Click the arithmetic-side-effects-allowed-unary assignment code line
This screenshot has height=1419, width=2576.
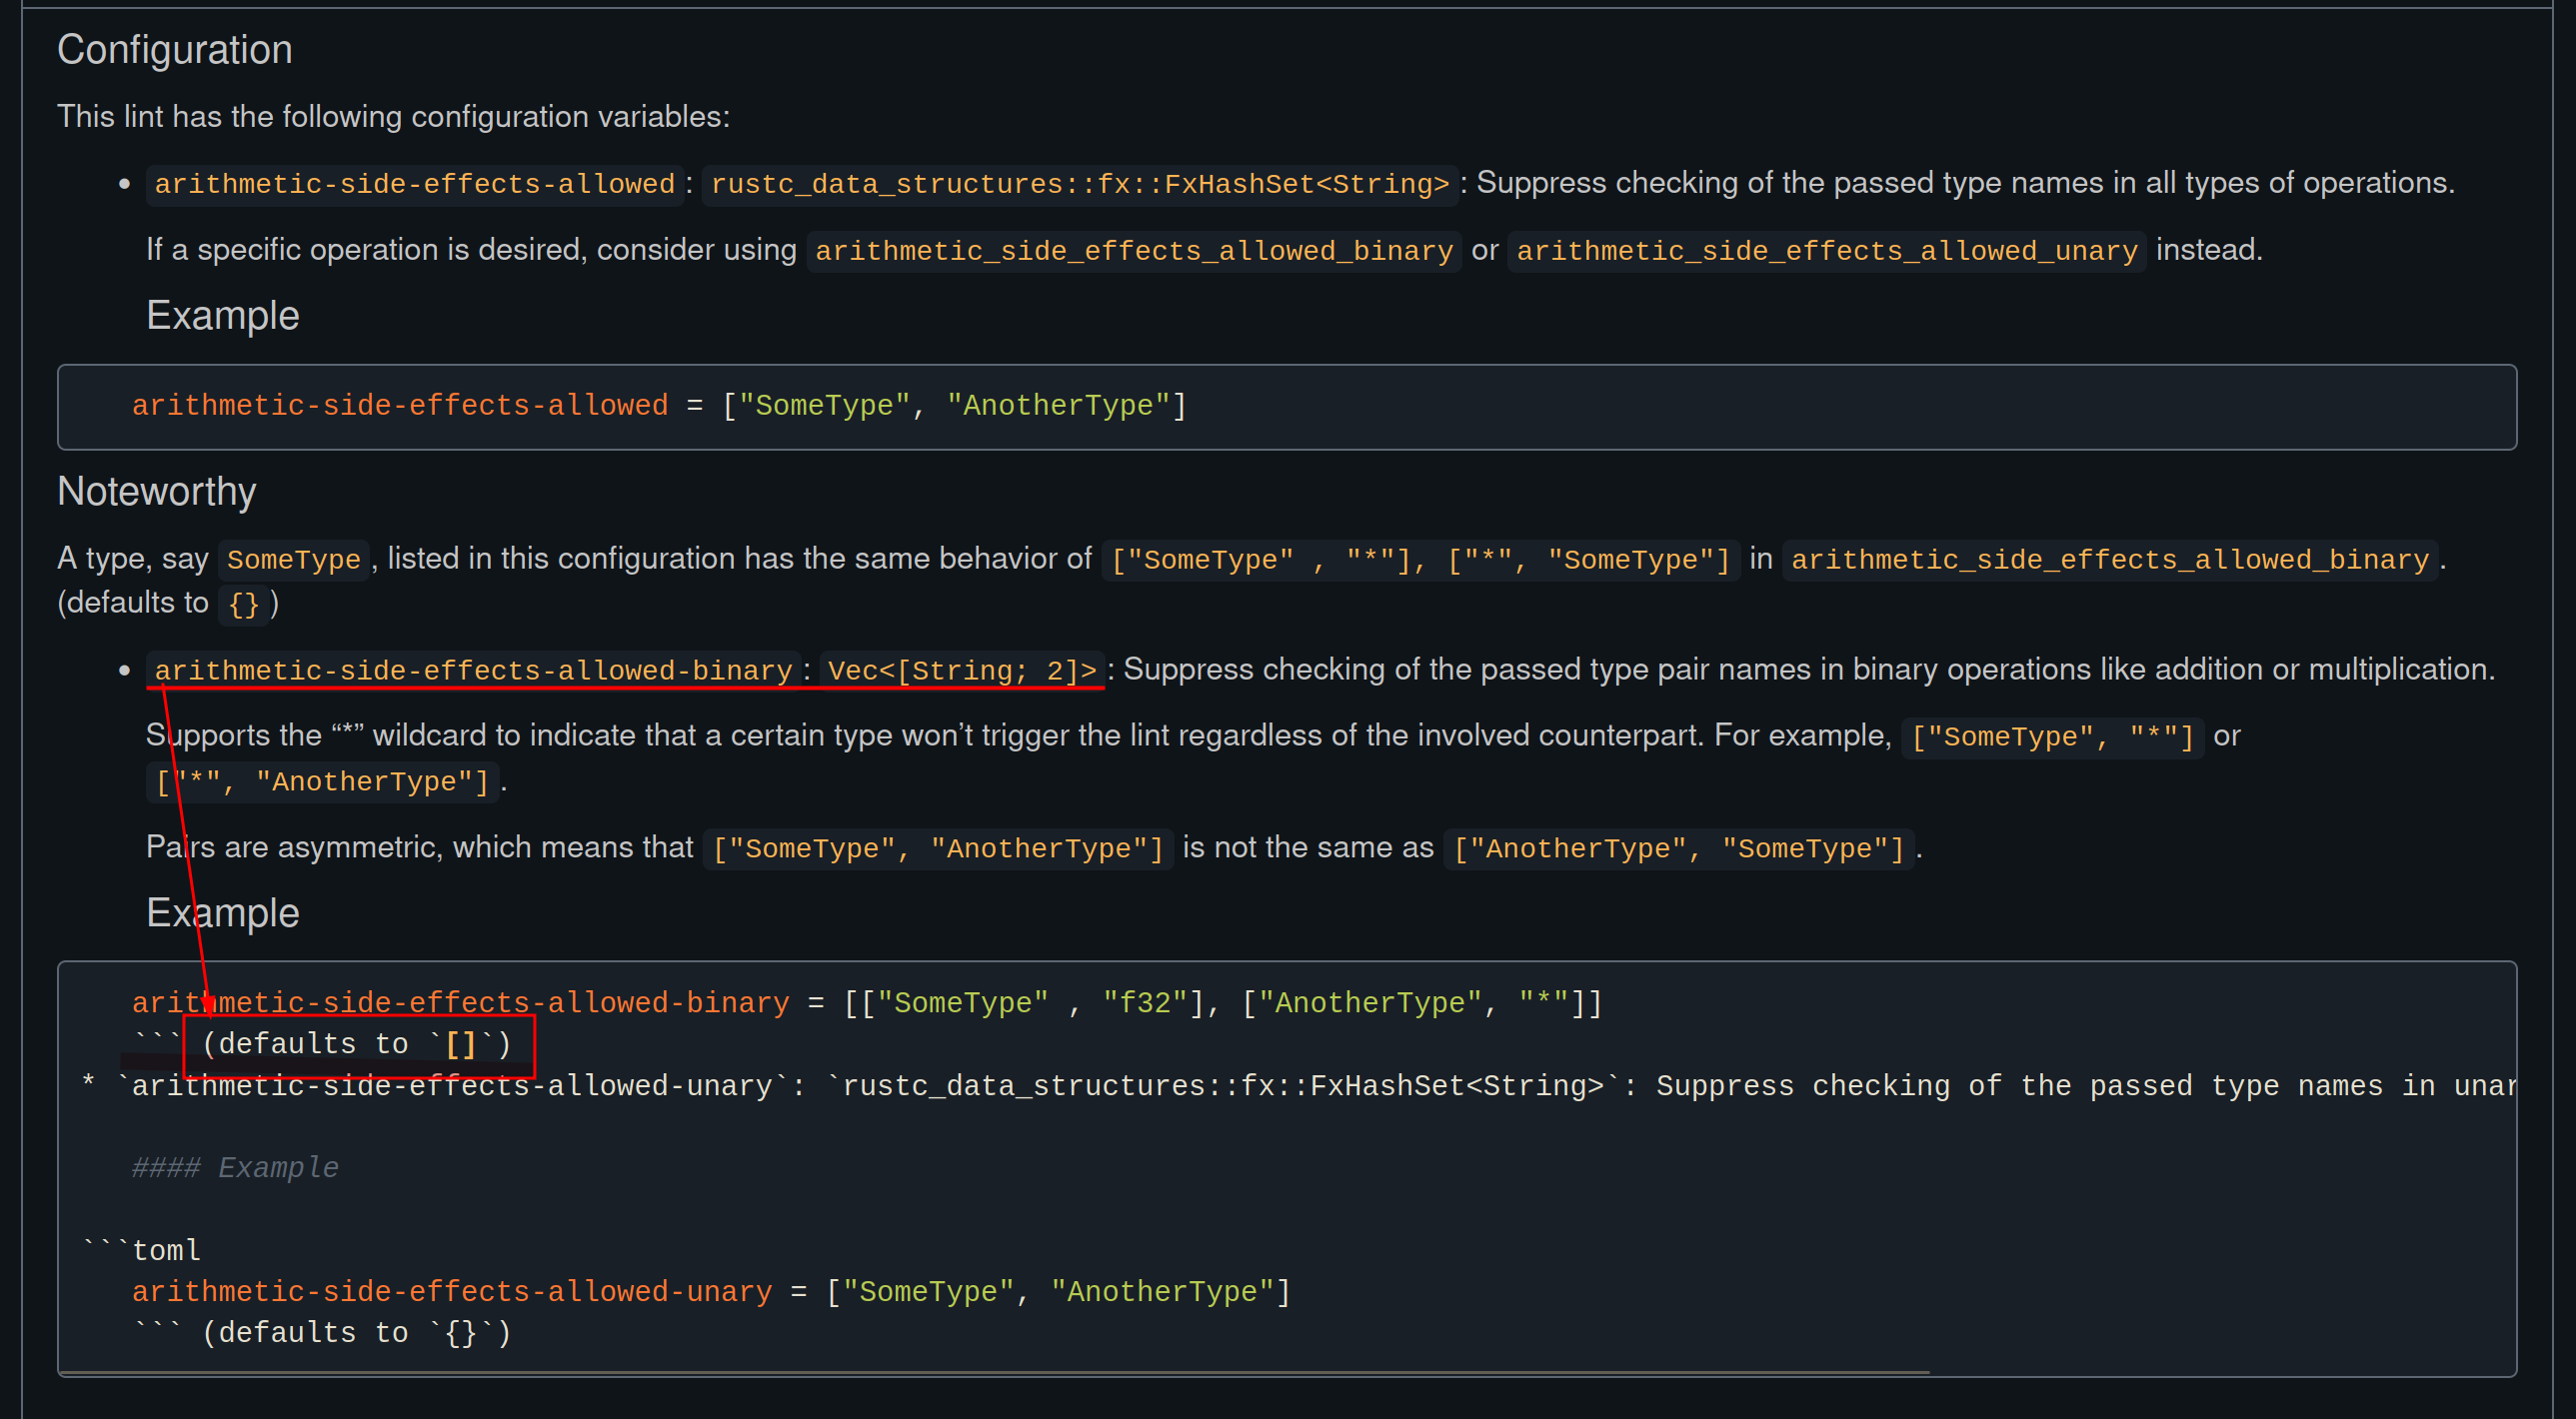pos(711,1293)
